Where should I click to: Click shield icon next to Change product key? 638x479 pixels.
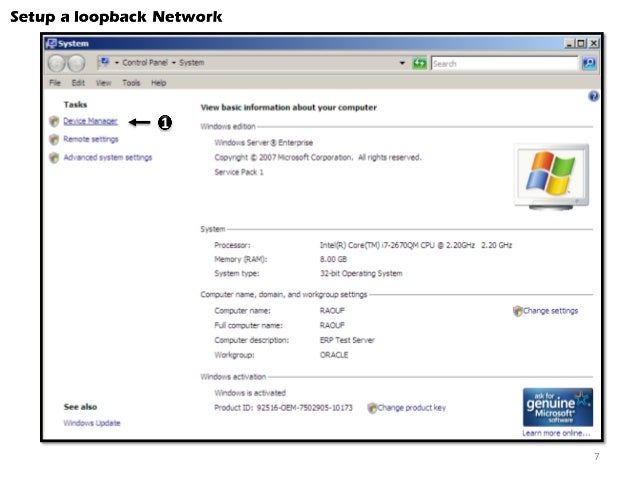coord(372,408)
